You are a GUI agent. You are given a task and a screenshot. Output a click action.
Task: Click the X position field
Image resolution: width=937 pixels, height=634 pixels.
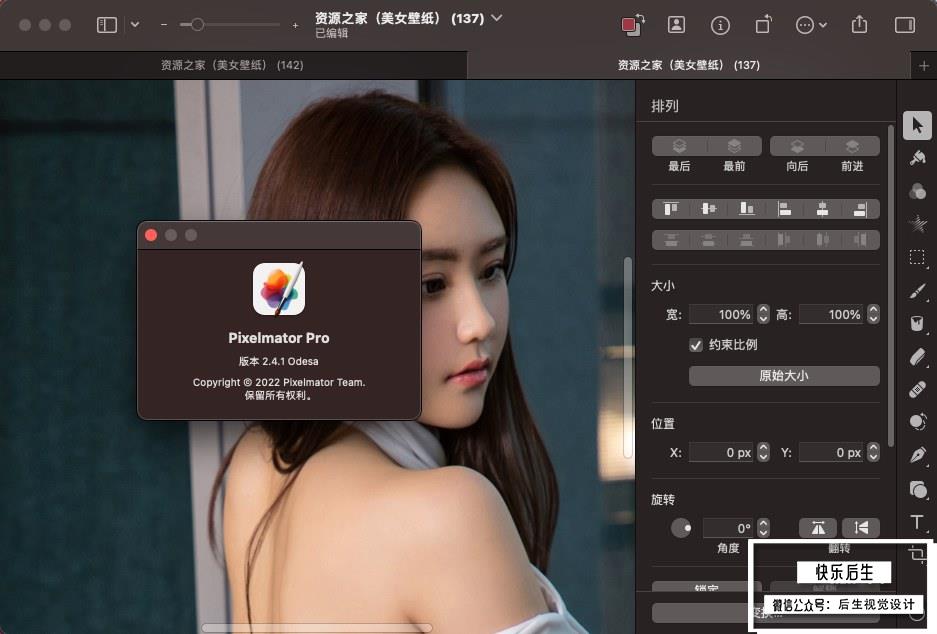point(722,452)
